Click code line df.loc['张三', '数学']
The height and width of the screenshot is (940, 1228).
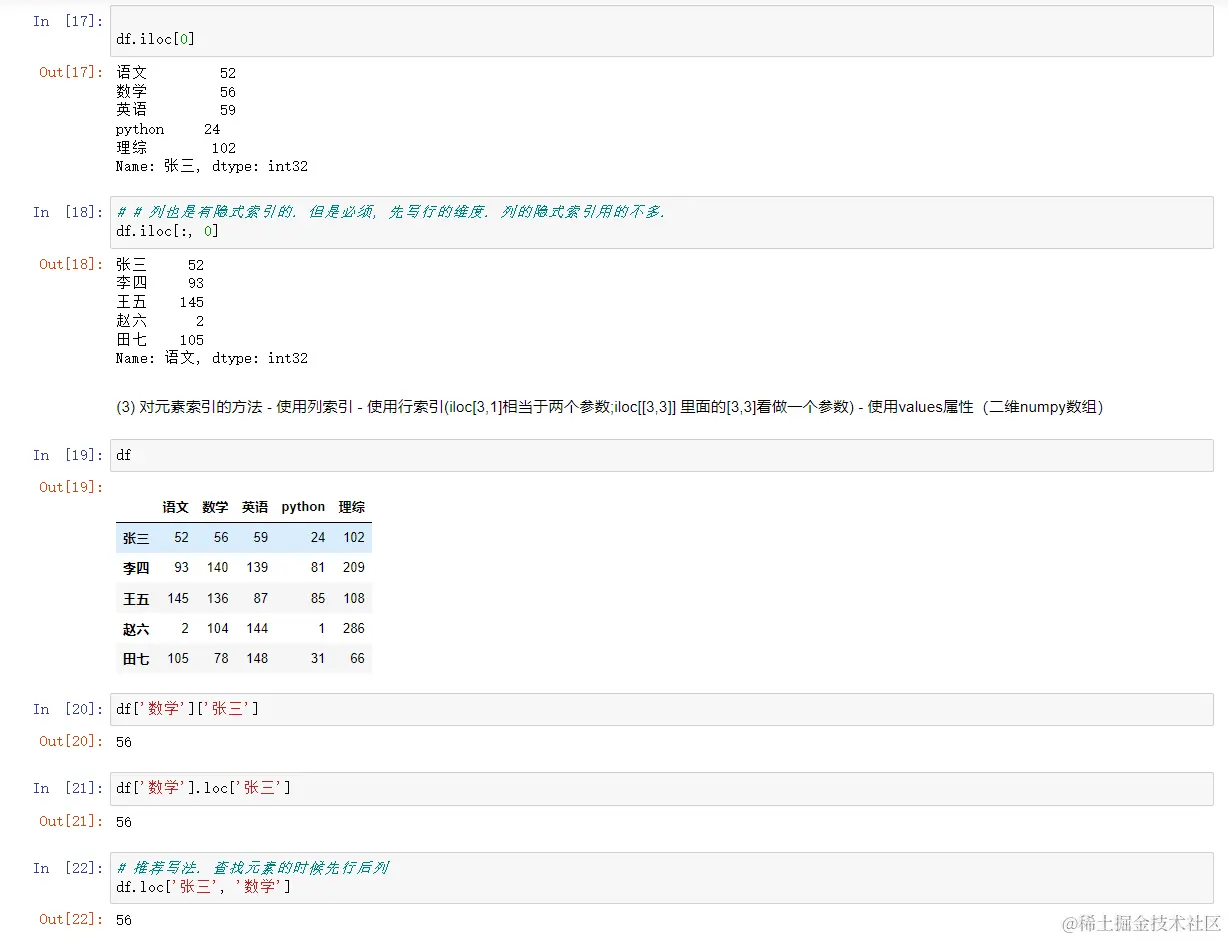pyautogui.click(x=203, y=887)
